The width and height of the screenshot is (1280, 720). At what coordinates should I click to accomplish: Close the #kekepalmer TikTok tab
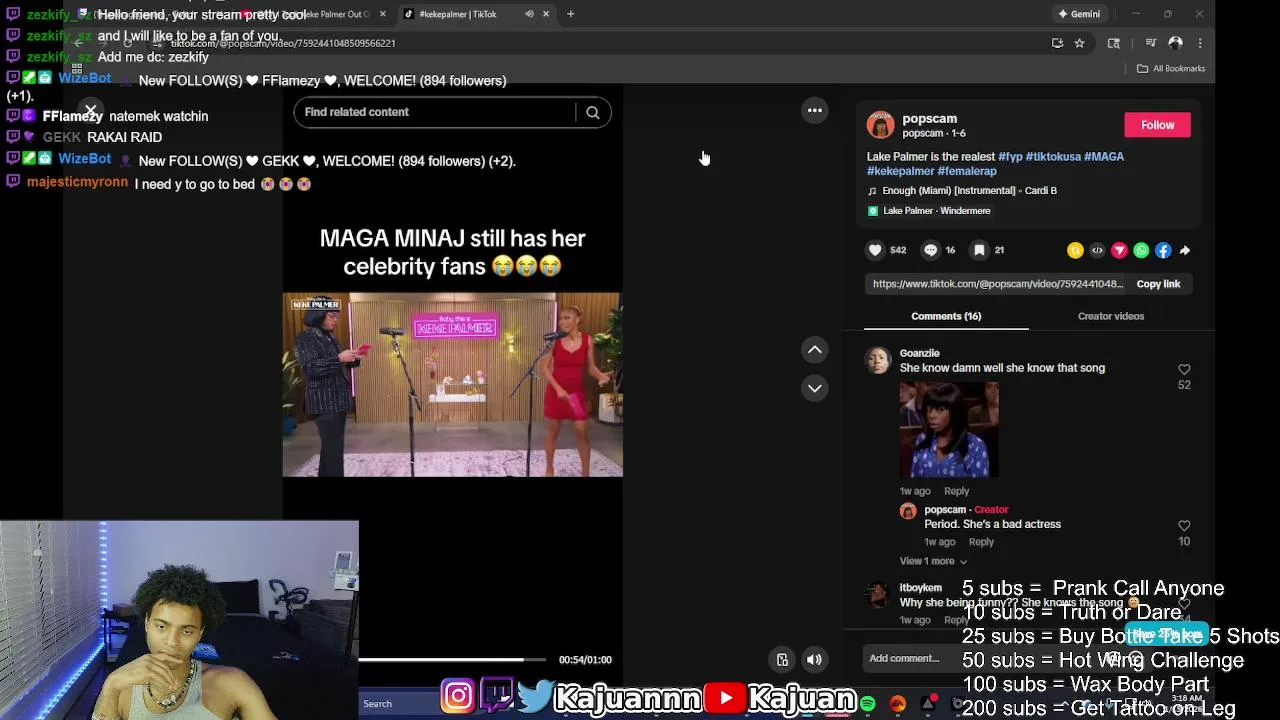click(546, 14)
